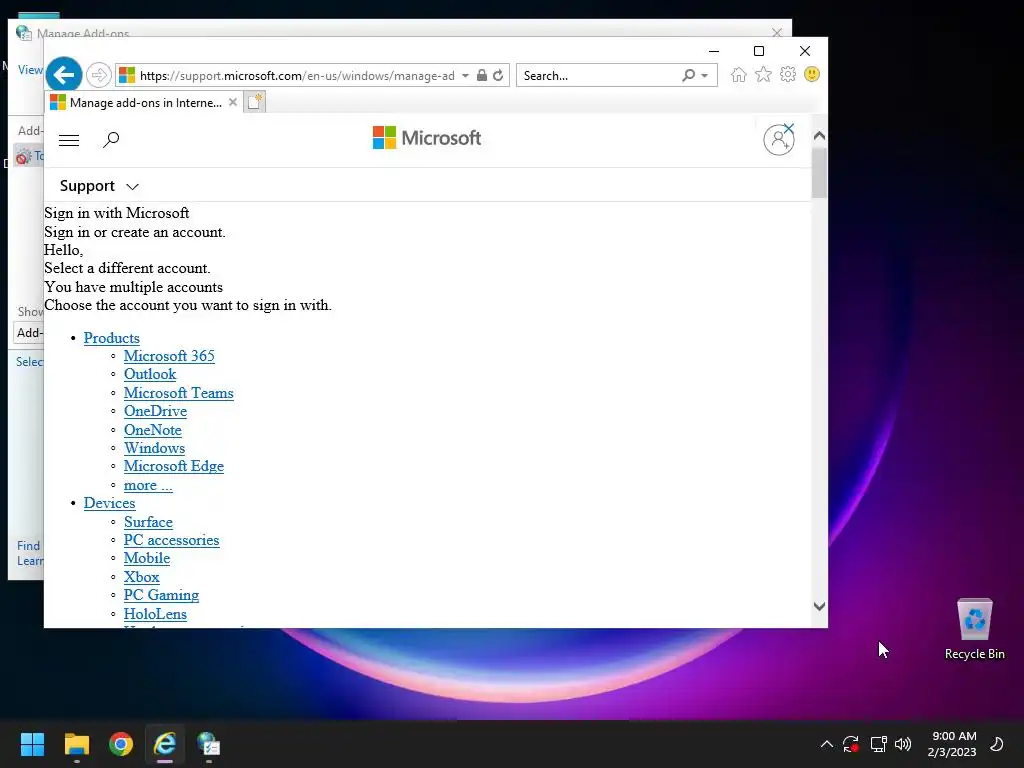The image size is (1024, 768).
Task: Open the Microsoft 365 link
Action: pyautogui.click(x=169, y=356)
